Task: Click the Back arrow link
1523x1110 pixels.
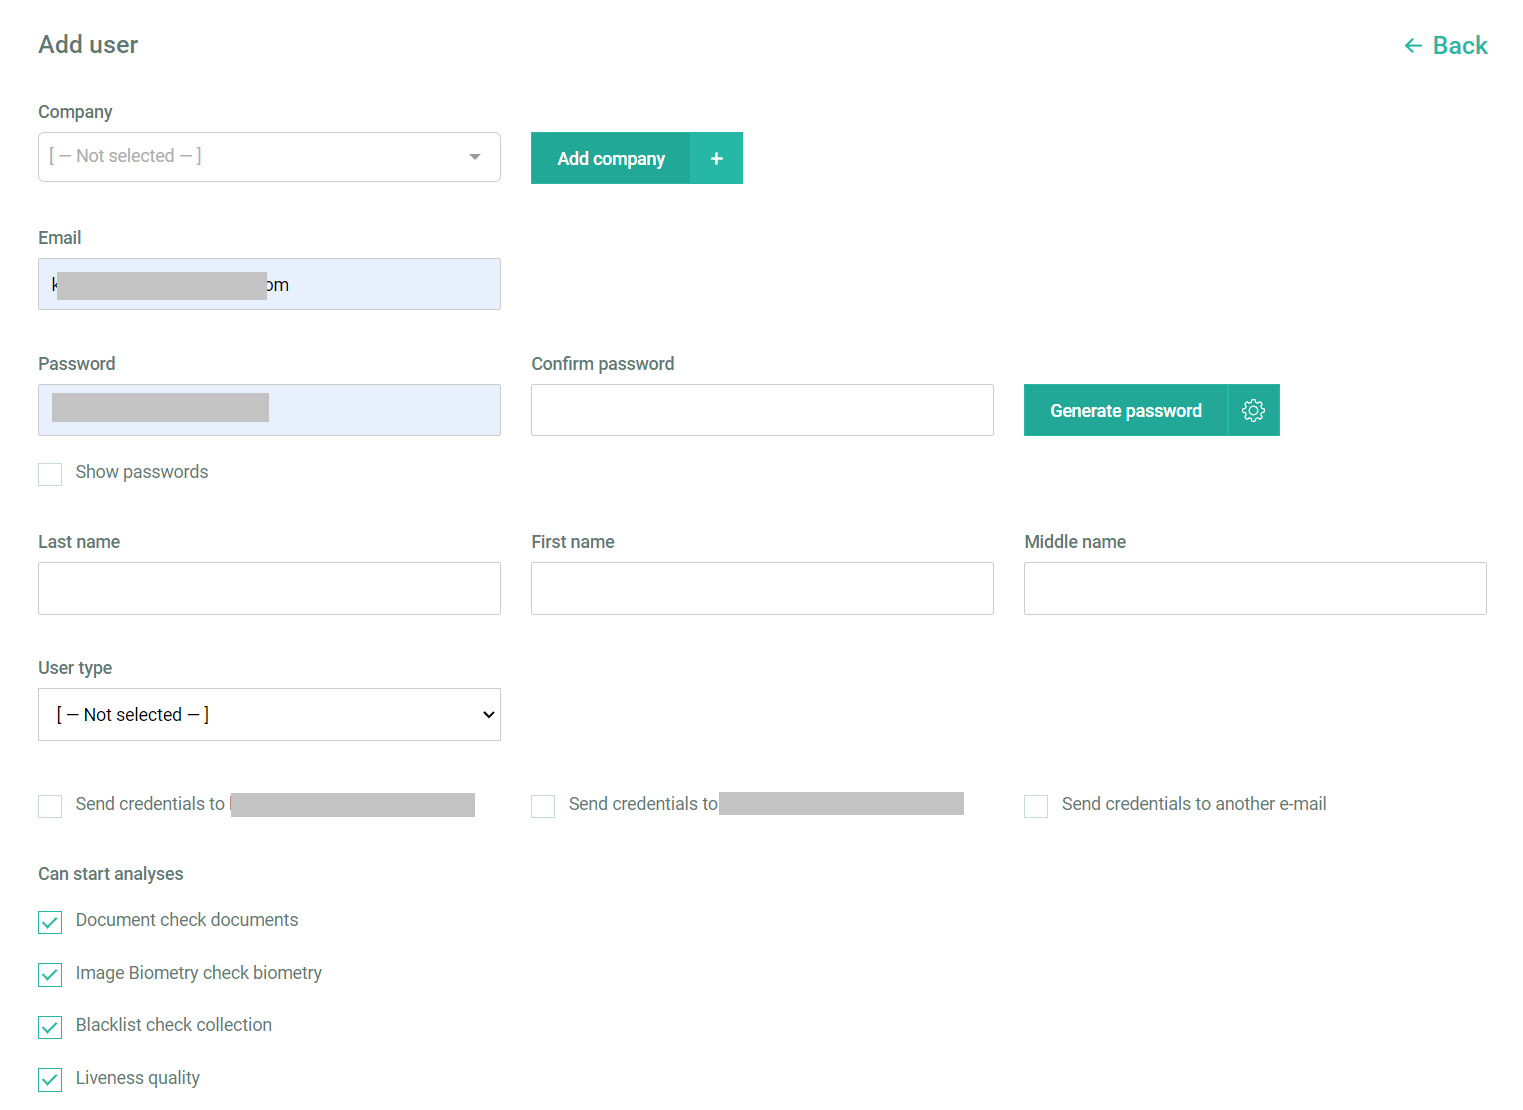Action: pos(1445,46)
